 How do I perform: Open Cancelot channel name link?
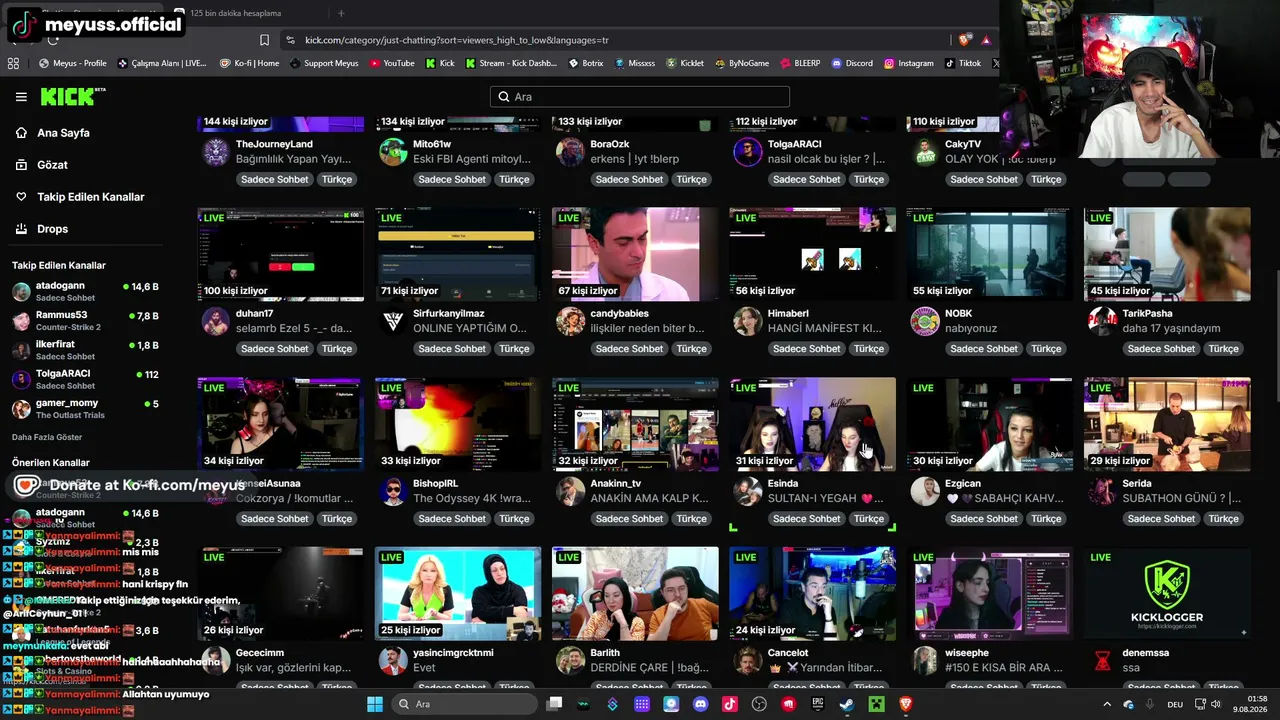(788, 653)
